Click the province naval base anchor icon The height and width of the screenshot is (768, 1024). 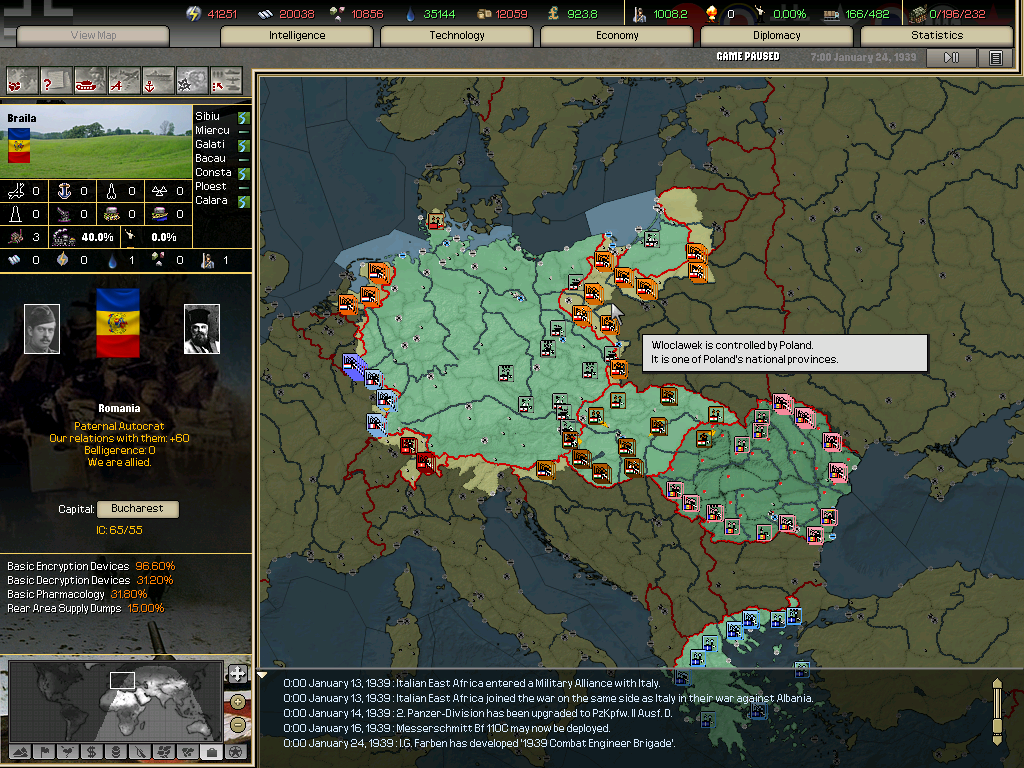tap(64, 191)
